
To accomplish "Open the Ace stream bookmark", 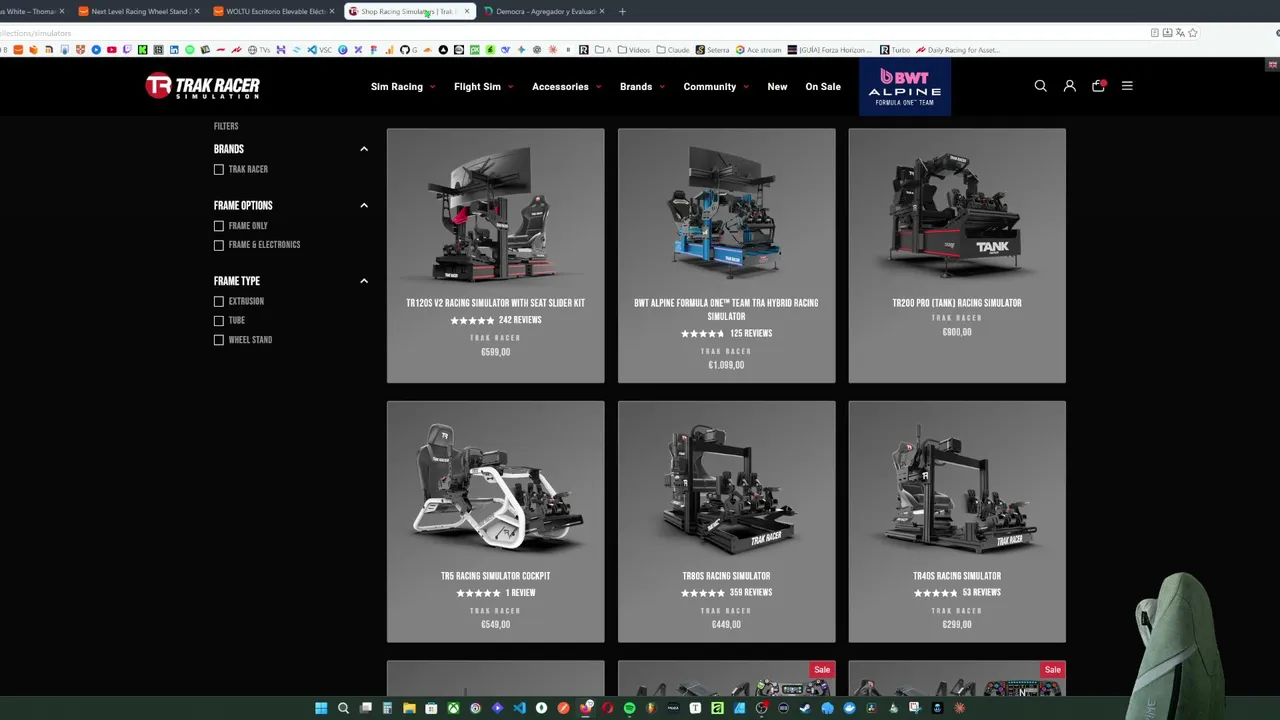I will [758, 50].
